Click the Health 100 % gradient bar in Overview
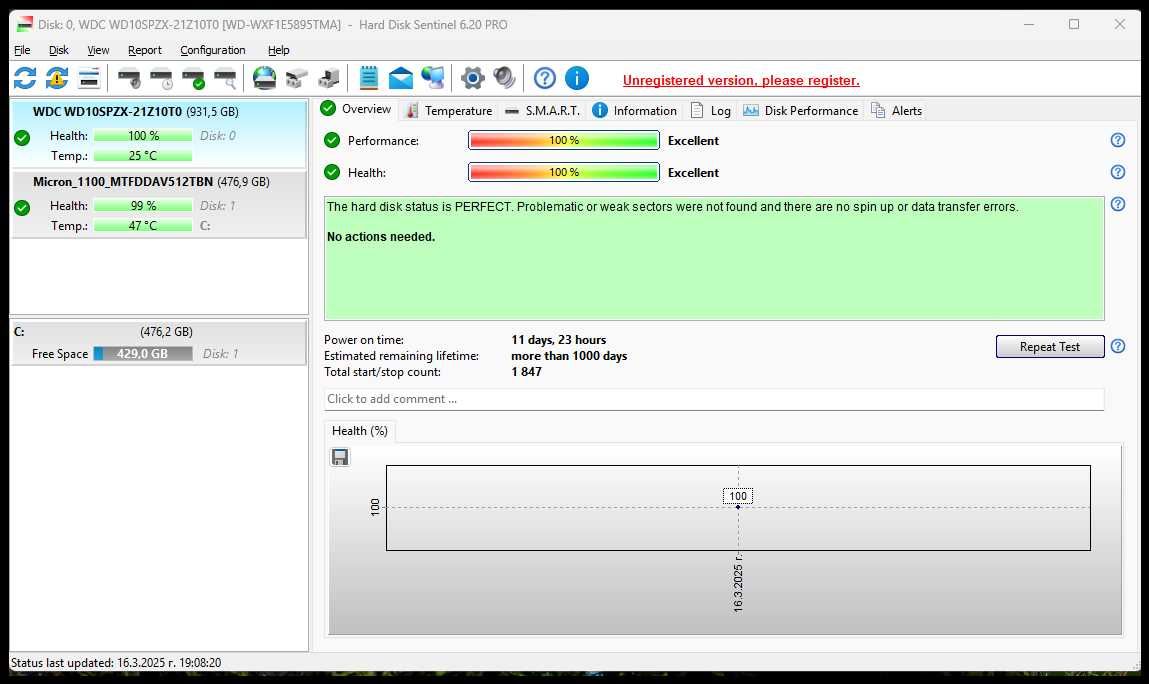Viewport: 1149px width, 684px height. (564, 172)
